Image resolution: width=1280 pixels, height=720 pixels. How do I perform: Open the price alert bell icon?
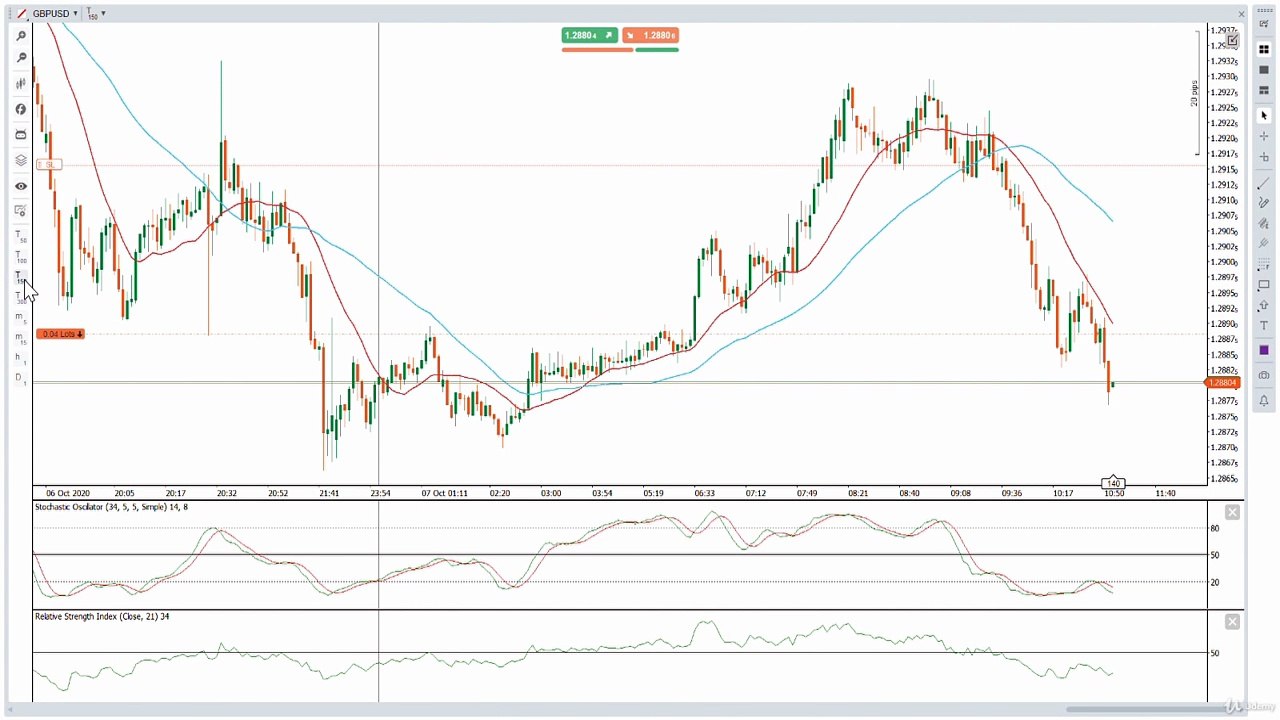click(x=1264, y=401)
